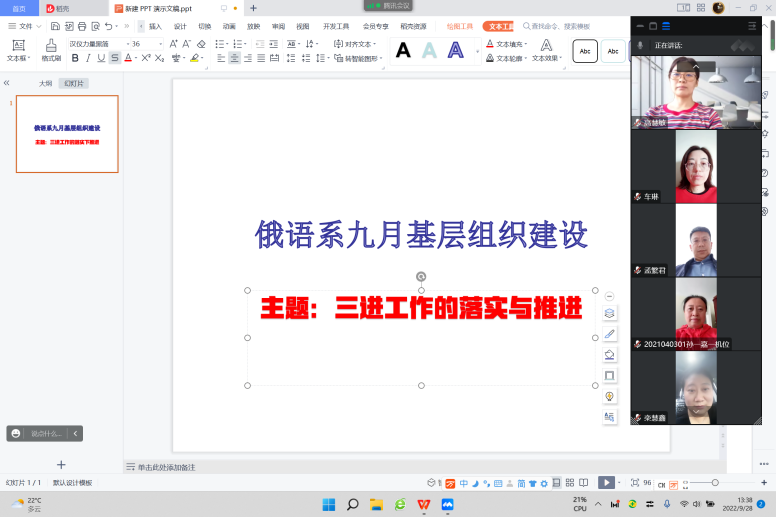
Task: Toggle bold formatting
Action: tap(75, 58)
